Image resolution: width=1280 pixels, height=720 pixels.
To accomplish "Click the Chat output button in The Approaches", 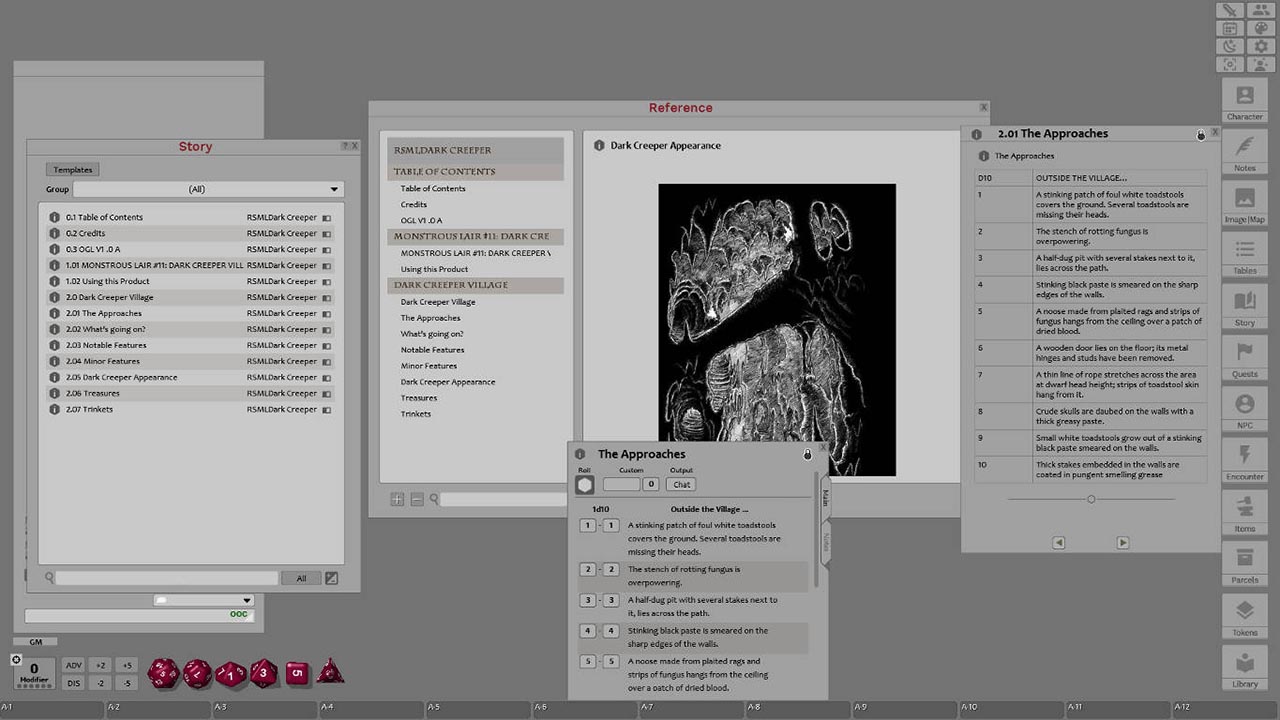I will click(x=679, y=484).
